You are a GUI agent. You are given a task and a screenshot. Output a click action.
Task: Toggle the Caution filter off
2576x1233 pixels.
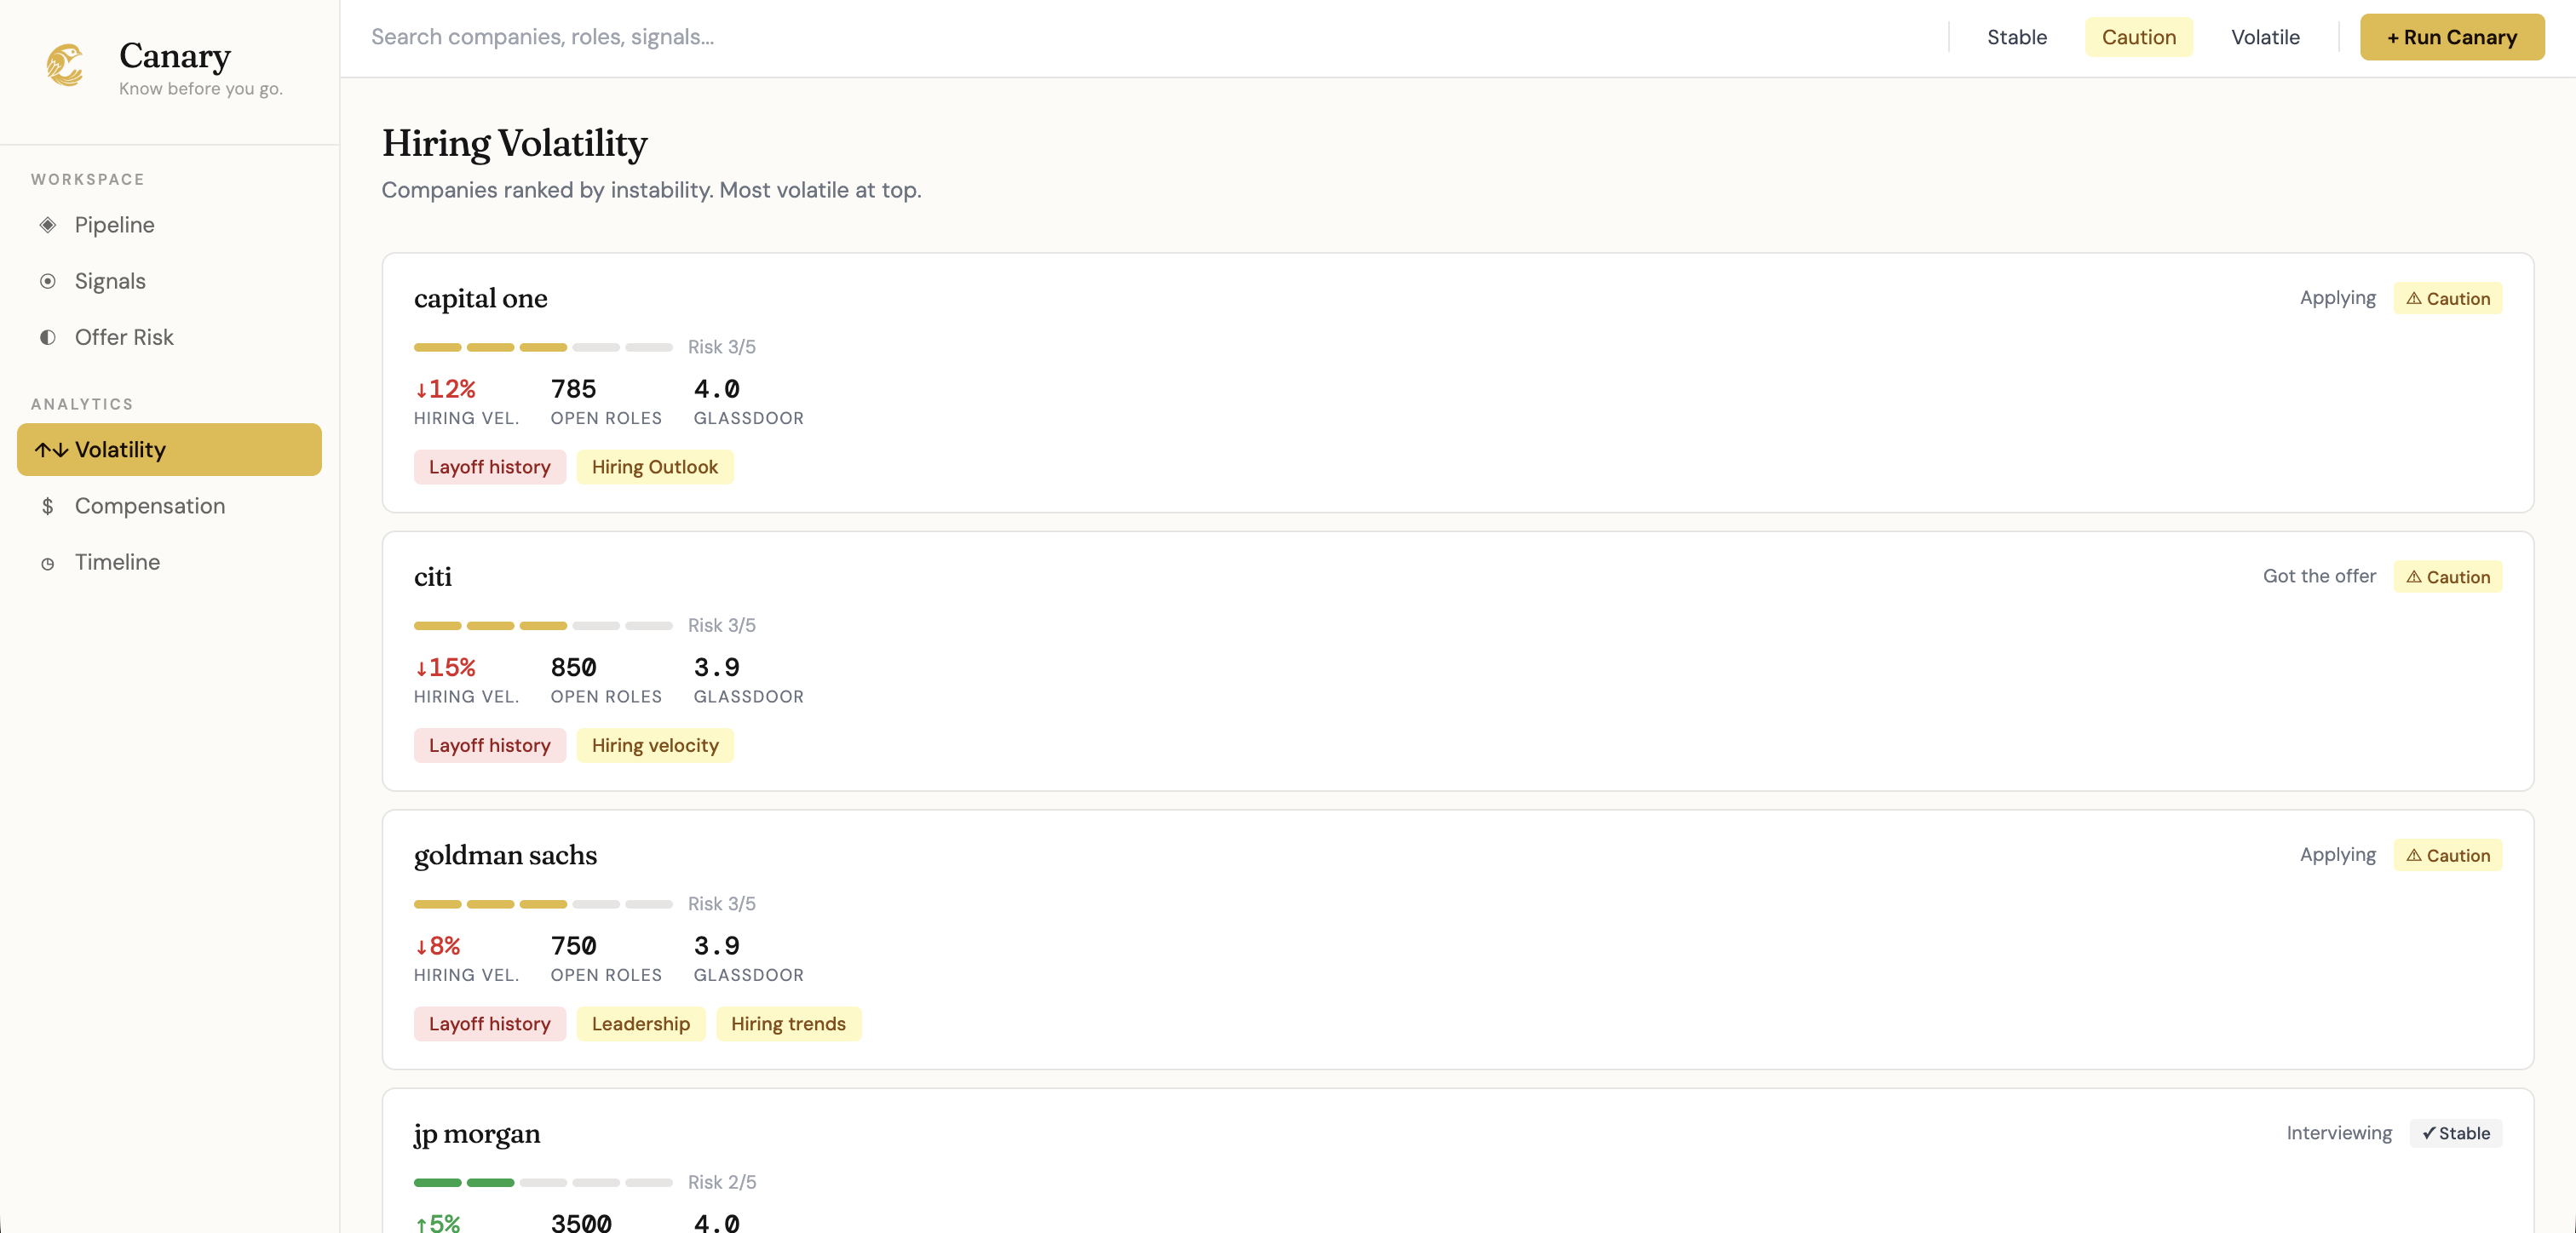(2138, 37)
